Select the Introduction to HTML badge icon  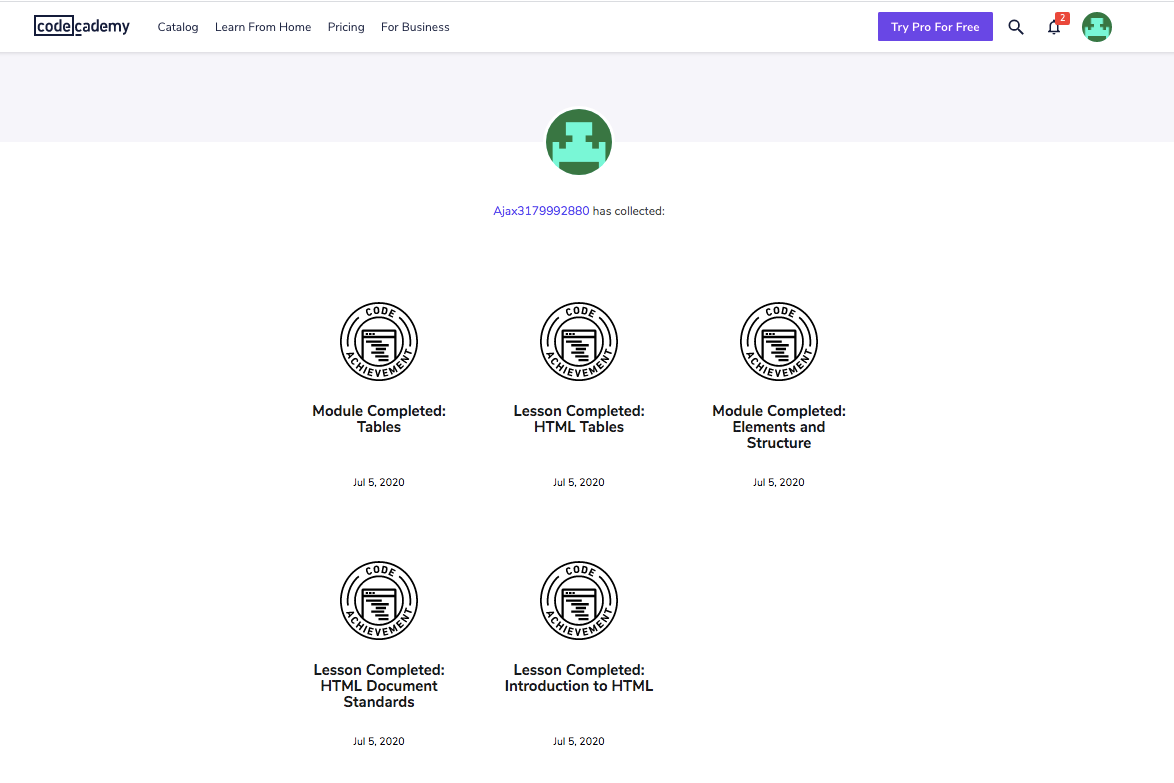point(579,600)
